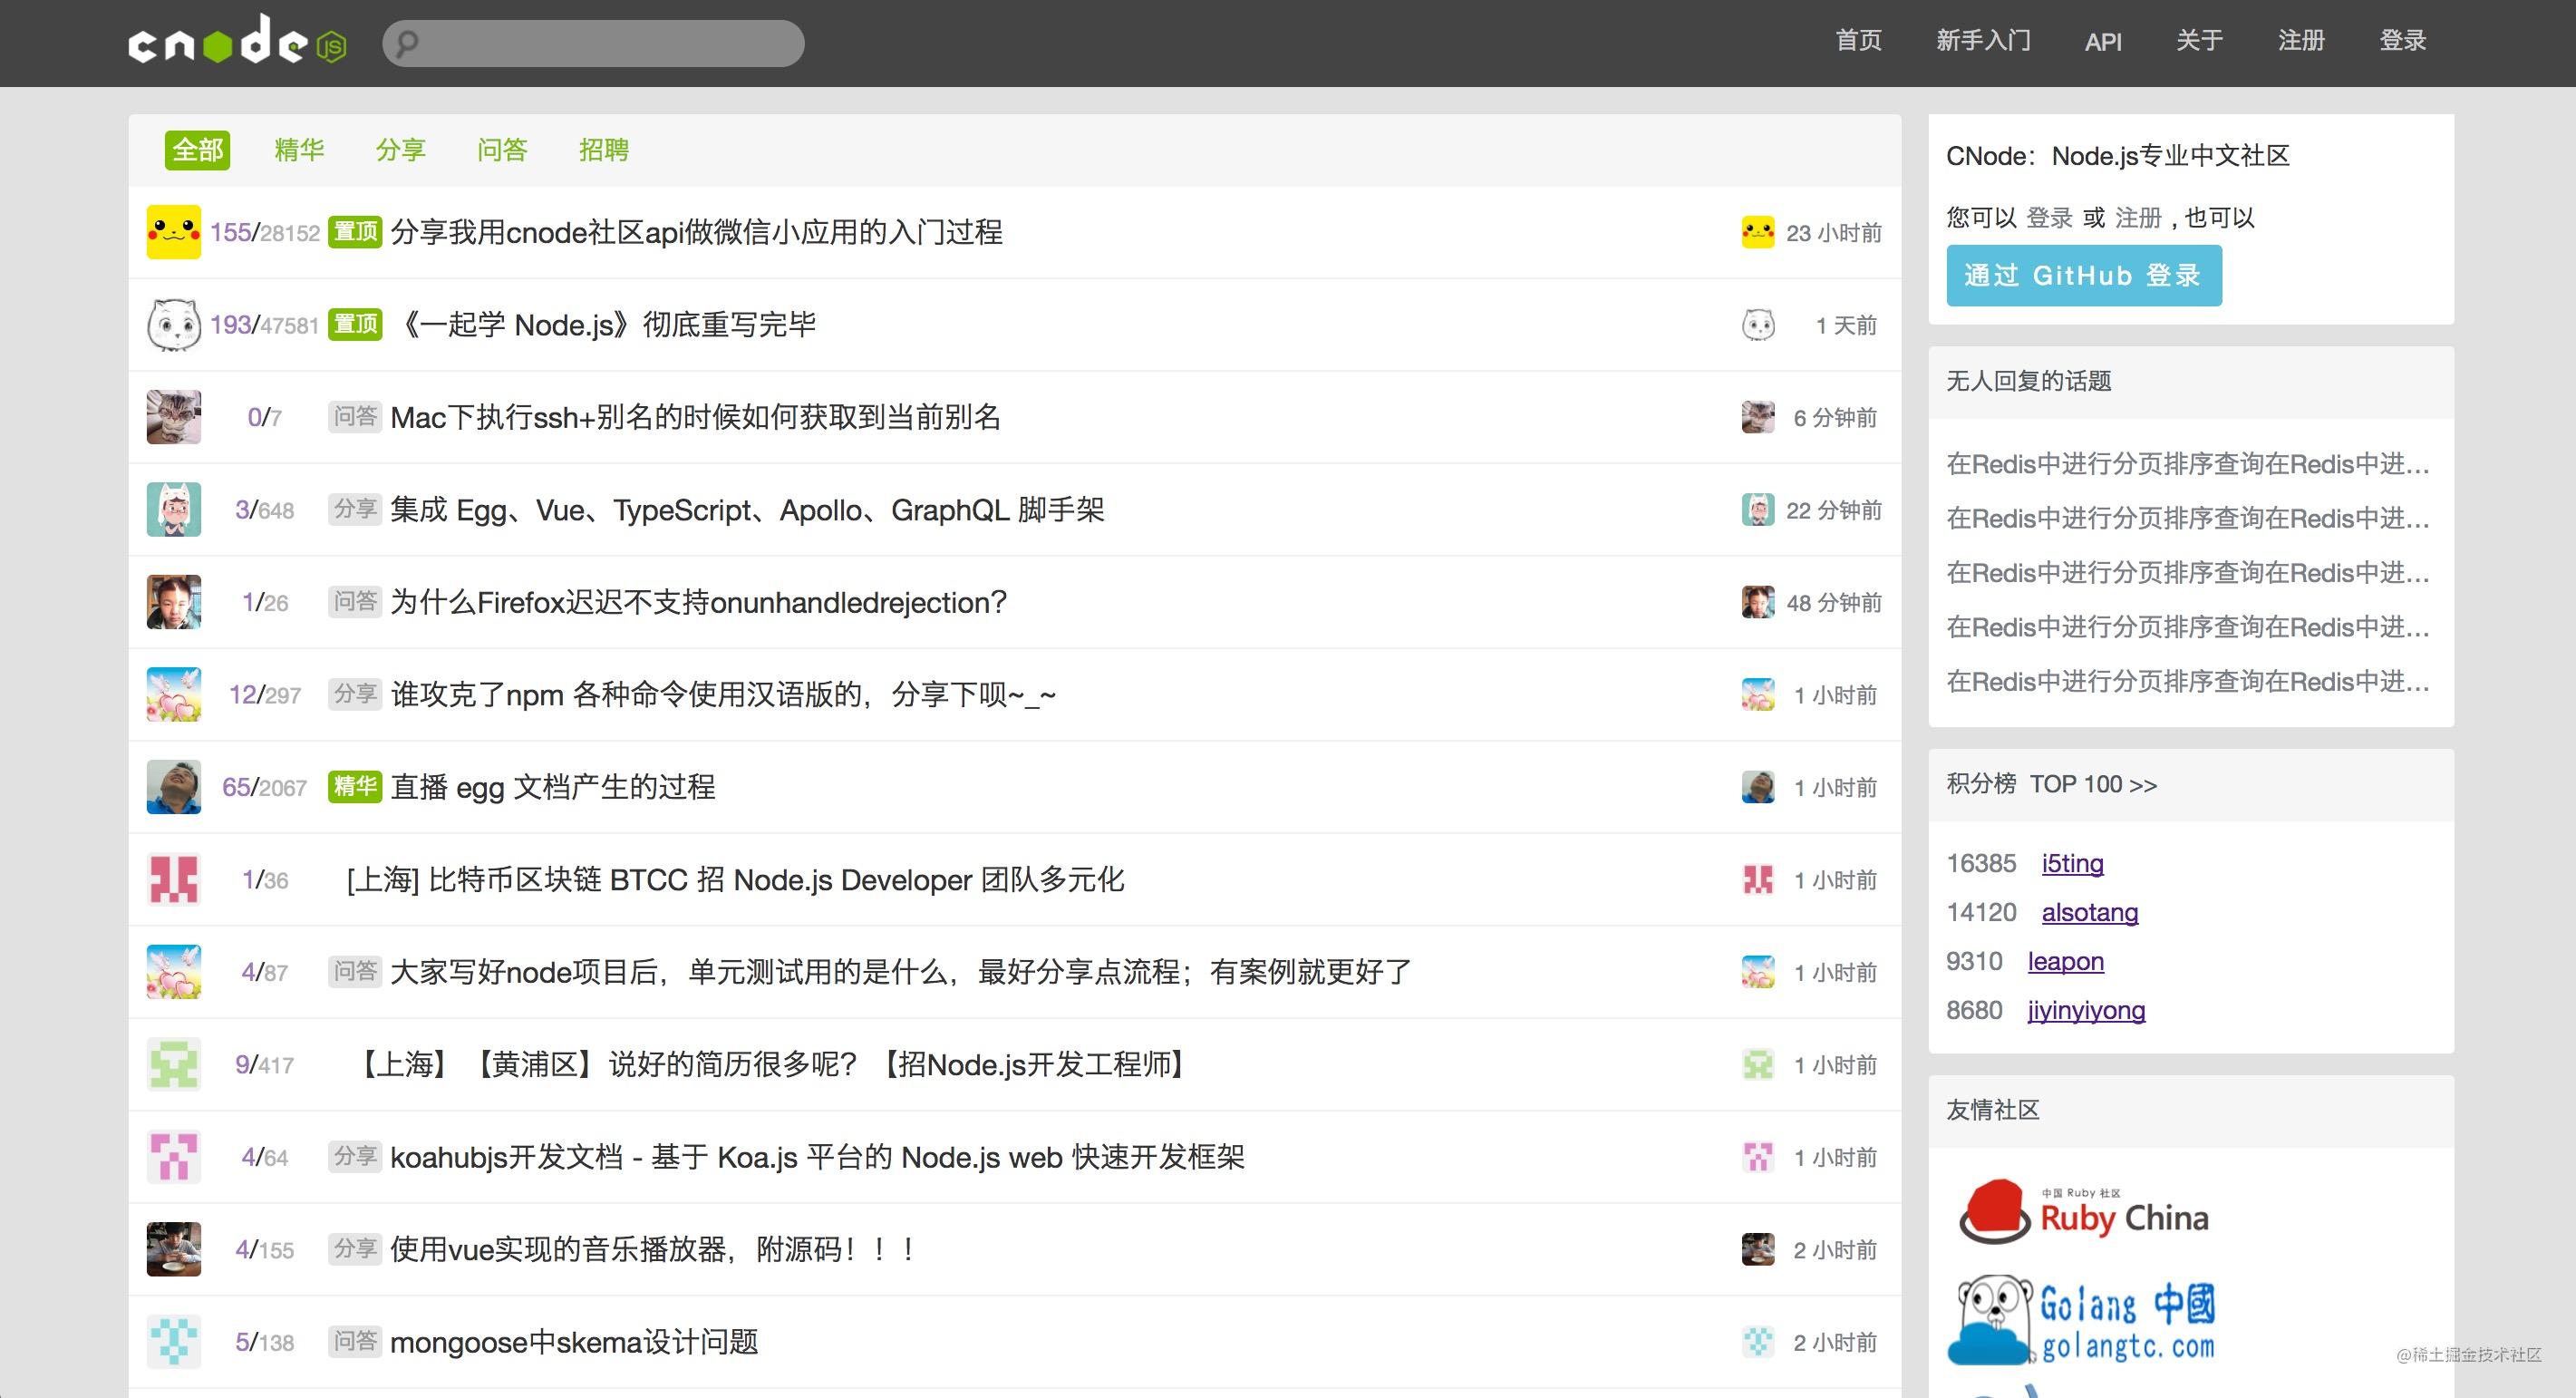Click 登录 in top navigation

[2403, 41]
